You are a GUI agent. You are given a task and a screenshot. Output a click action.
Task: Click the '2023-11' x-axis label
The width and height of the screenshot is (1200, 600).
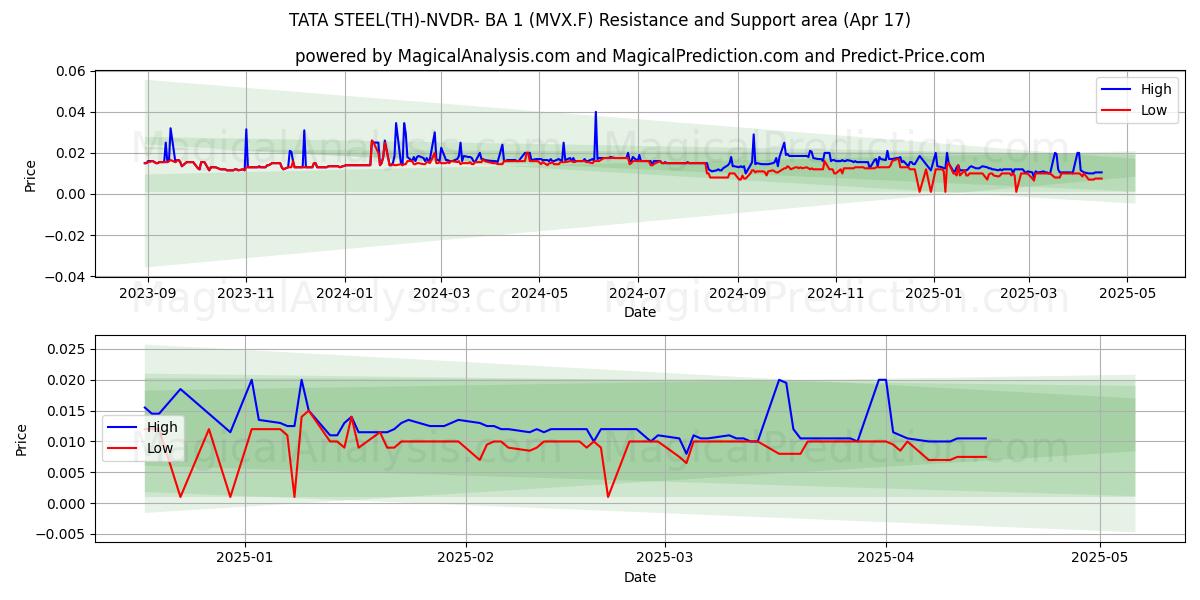pyautogui.click(x=246, y=293)
